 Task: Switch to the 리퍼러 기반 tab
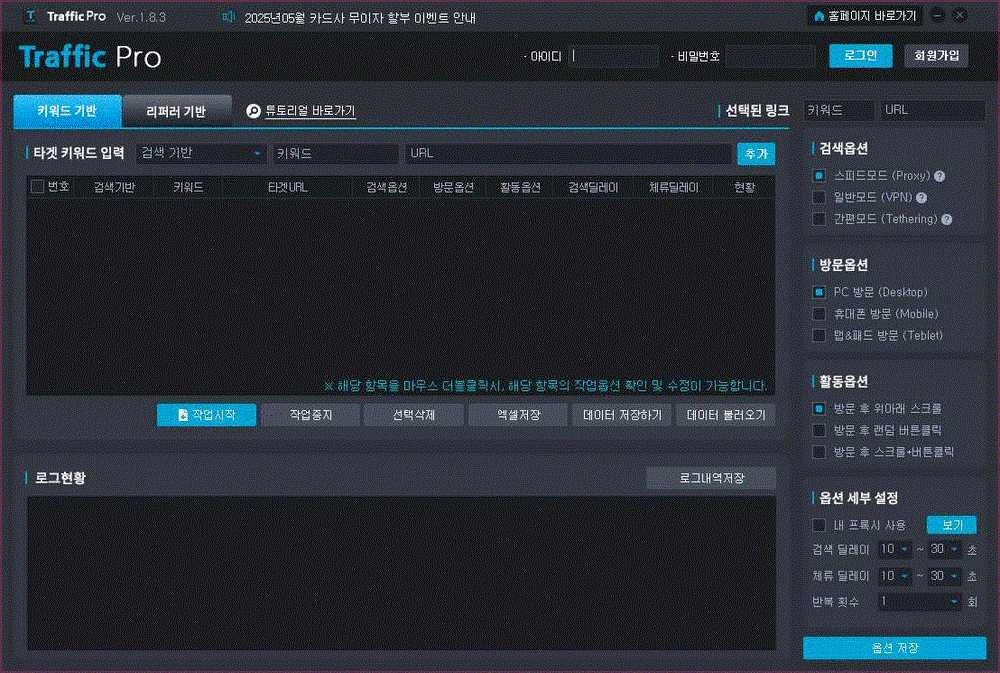coord(176,111)
